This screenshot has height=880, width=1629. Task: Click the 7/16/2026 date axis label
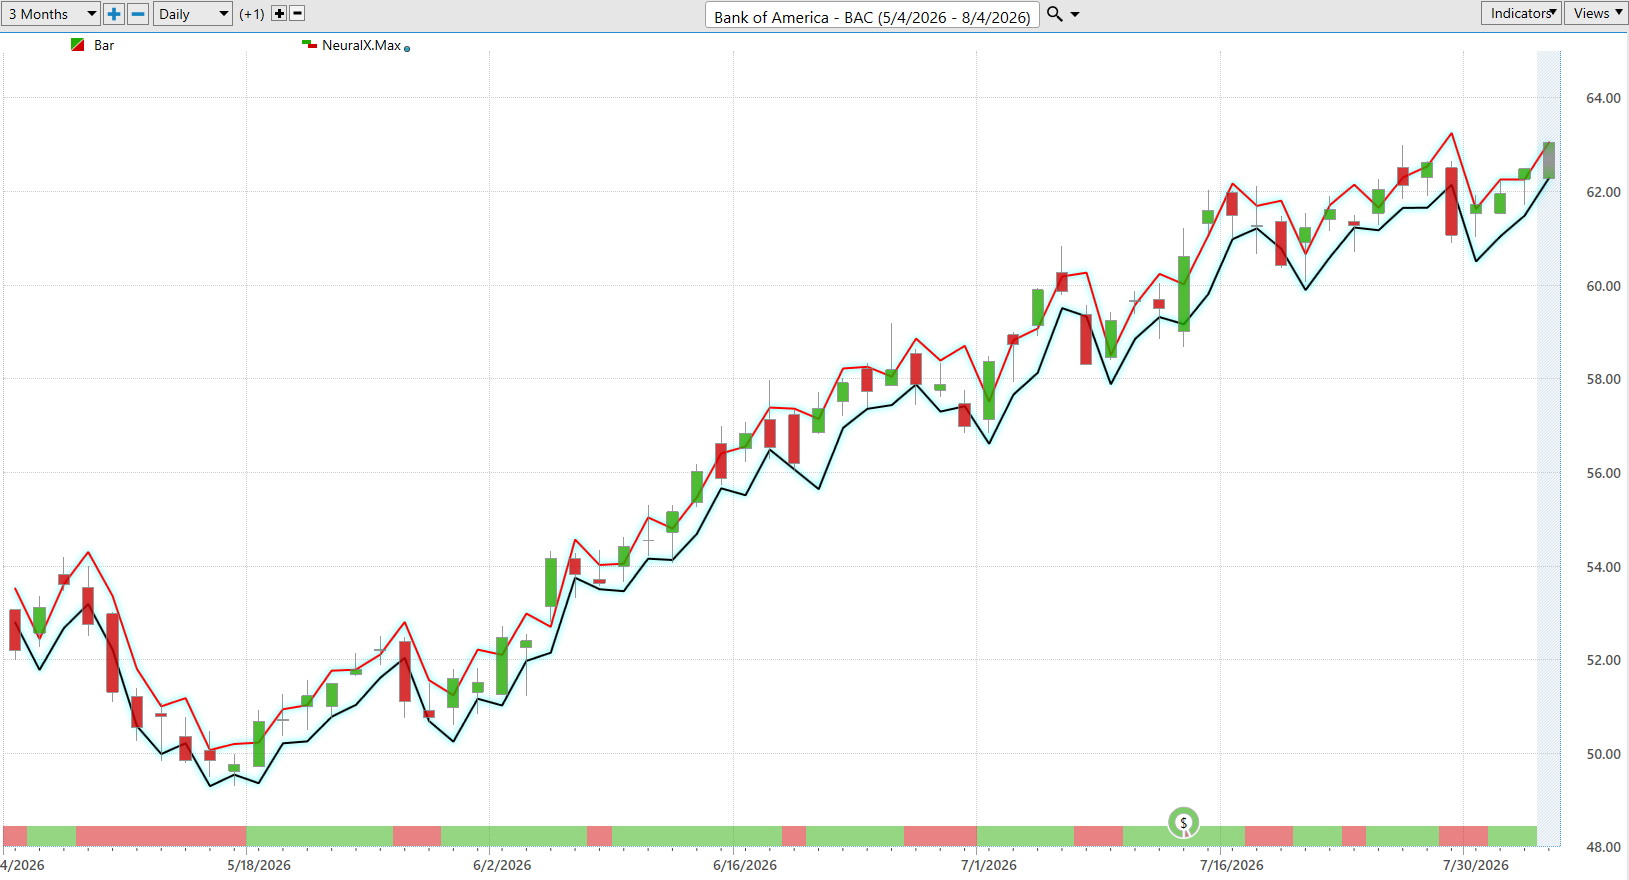1232,865
